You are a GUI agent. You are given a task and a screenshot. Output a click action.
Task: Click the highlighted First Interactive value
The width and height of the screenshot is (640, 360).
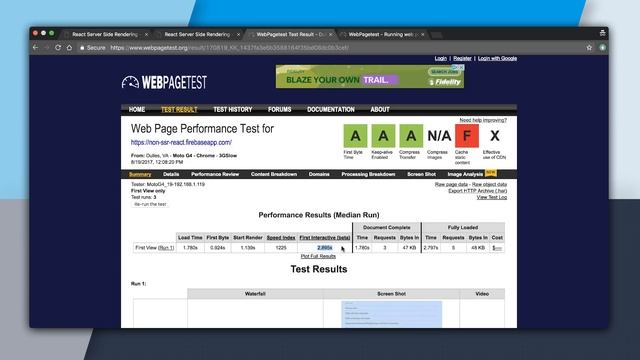(x=325, y=248)
